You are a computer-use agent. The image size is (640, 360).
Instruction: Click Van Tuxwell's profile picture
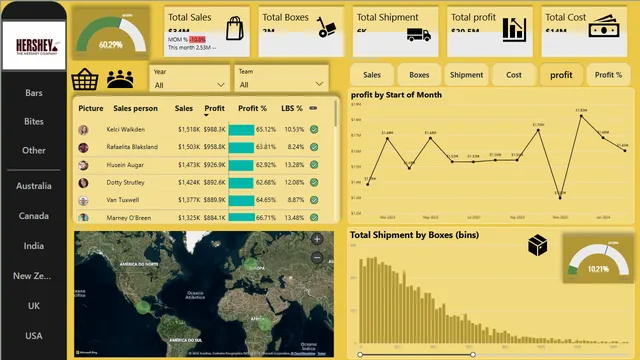(83, 200)
